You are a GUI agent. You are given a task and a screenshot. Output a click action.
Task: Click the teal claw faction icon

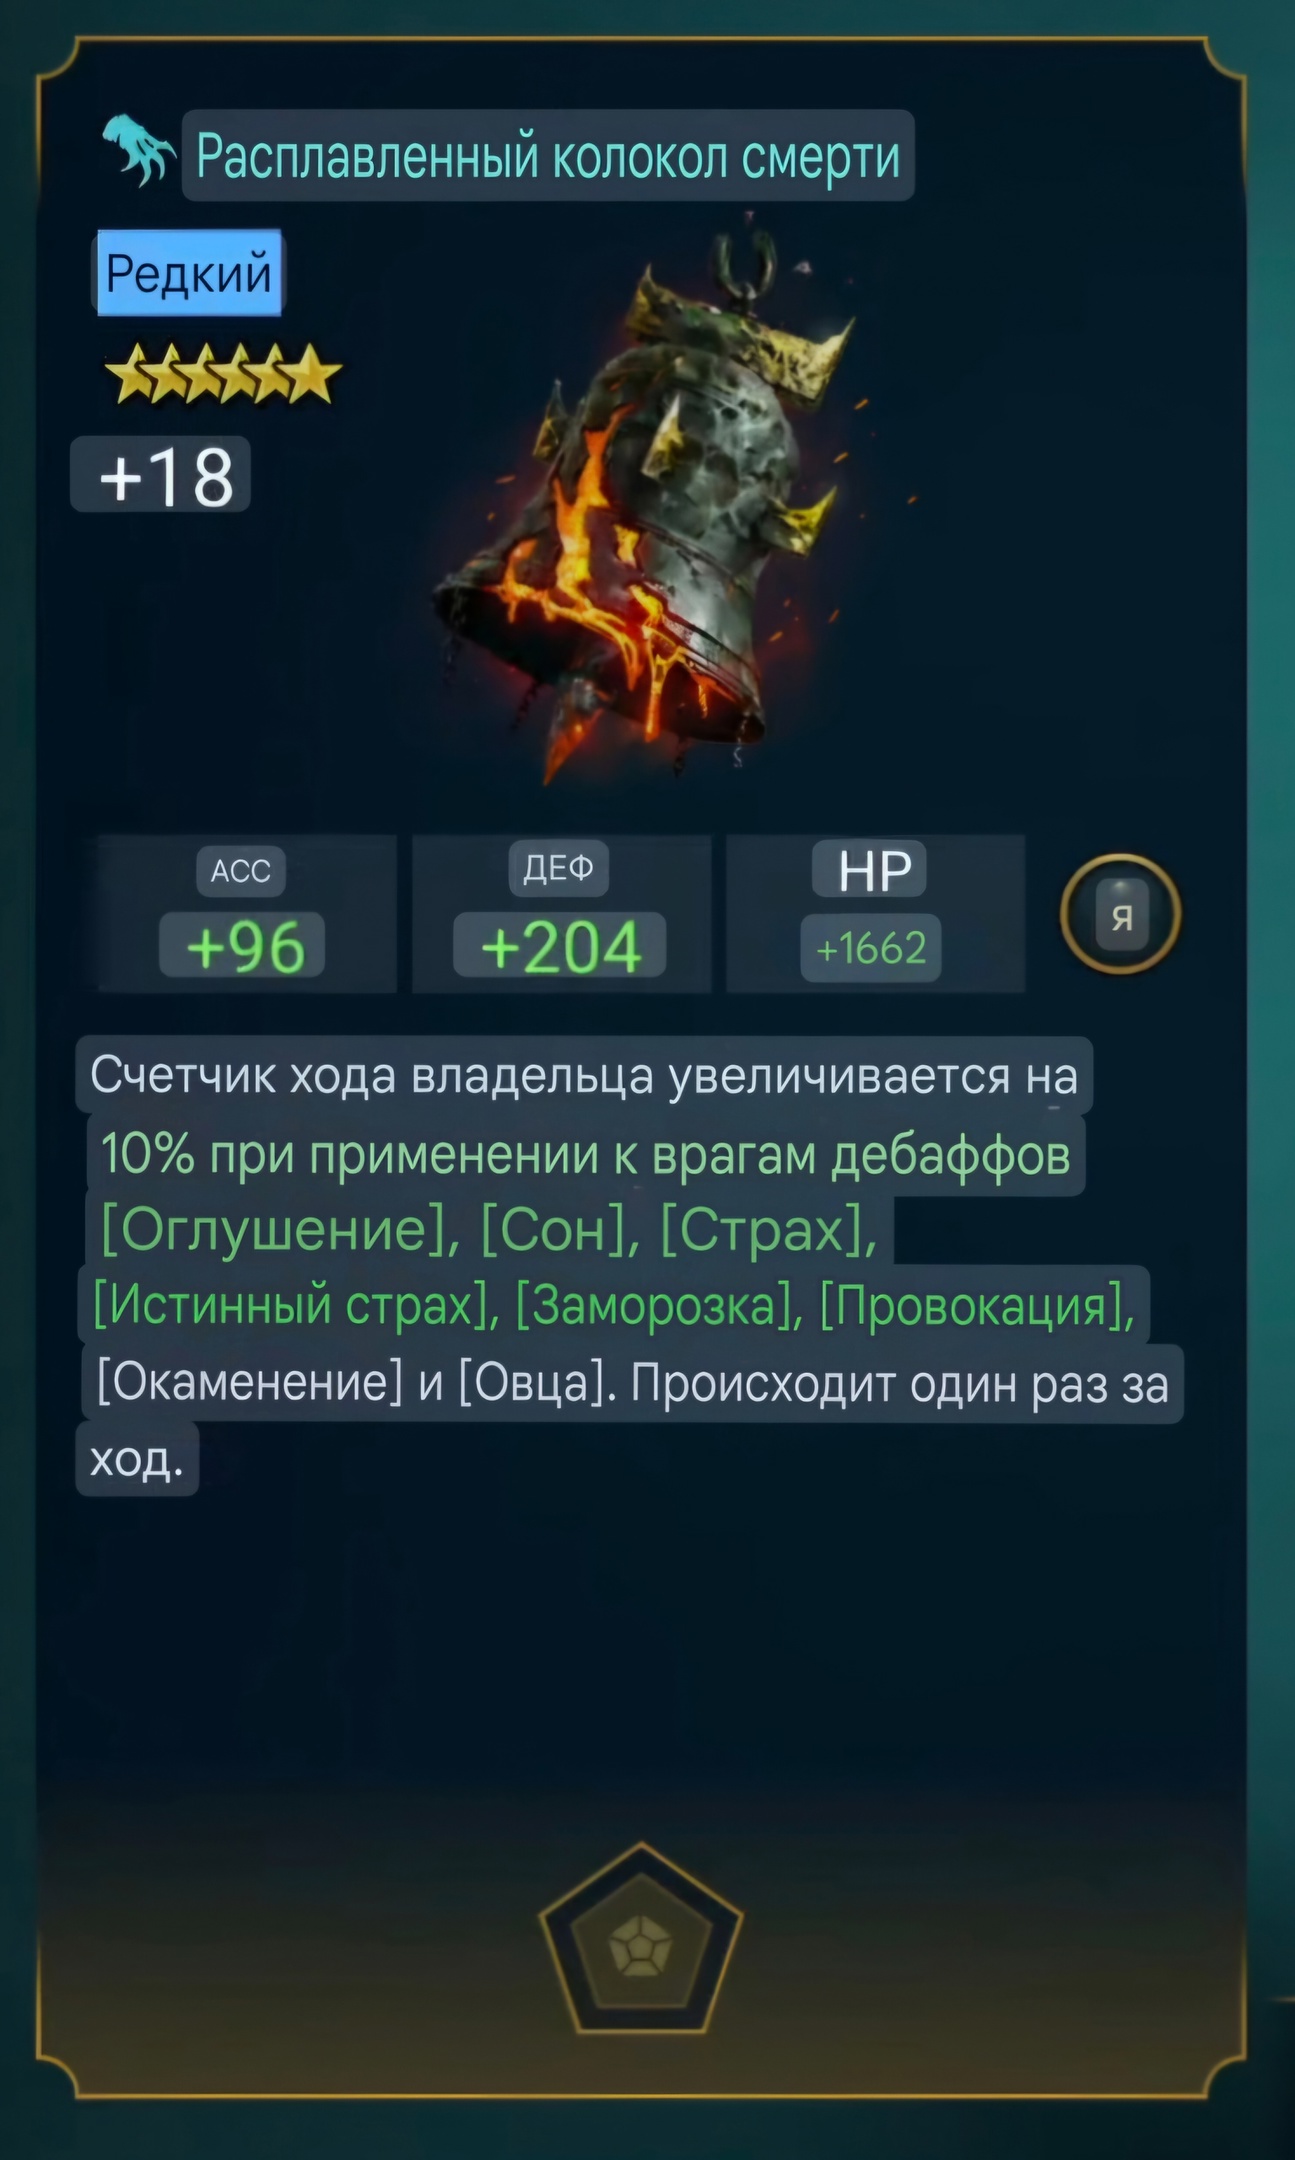pyautogui.click(x=139, y=151)
